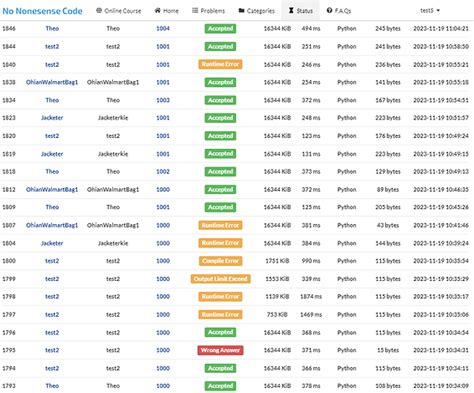Image resolution: width=474 pixels, height=393 pixels.
Task: Open the No Nonesense Code homepage link
Action: click(x=42, y=11)
